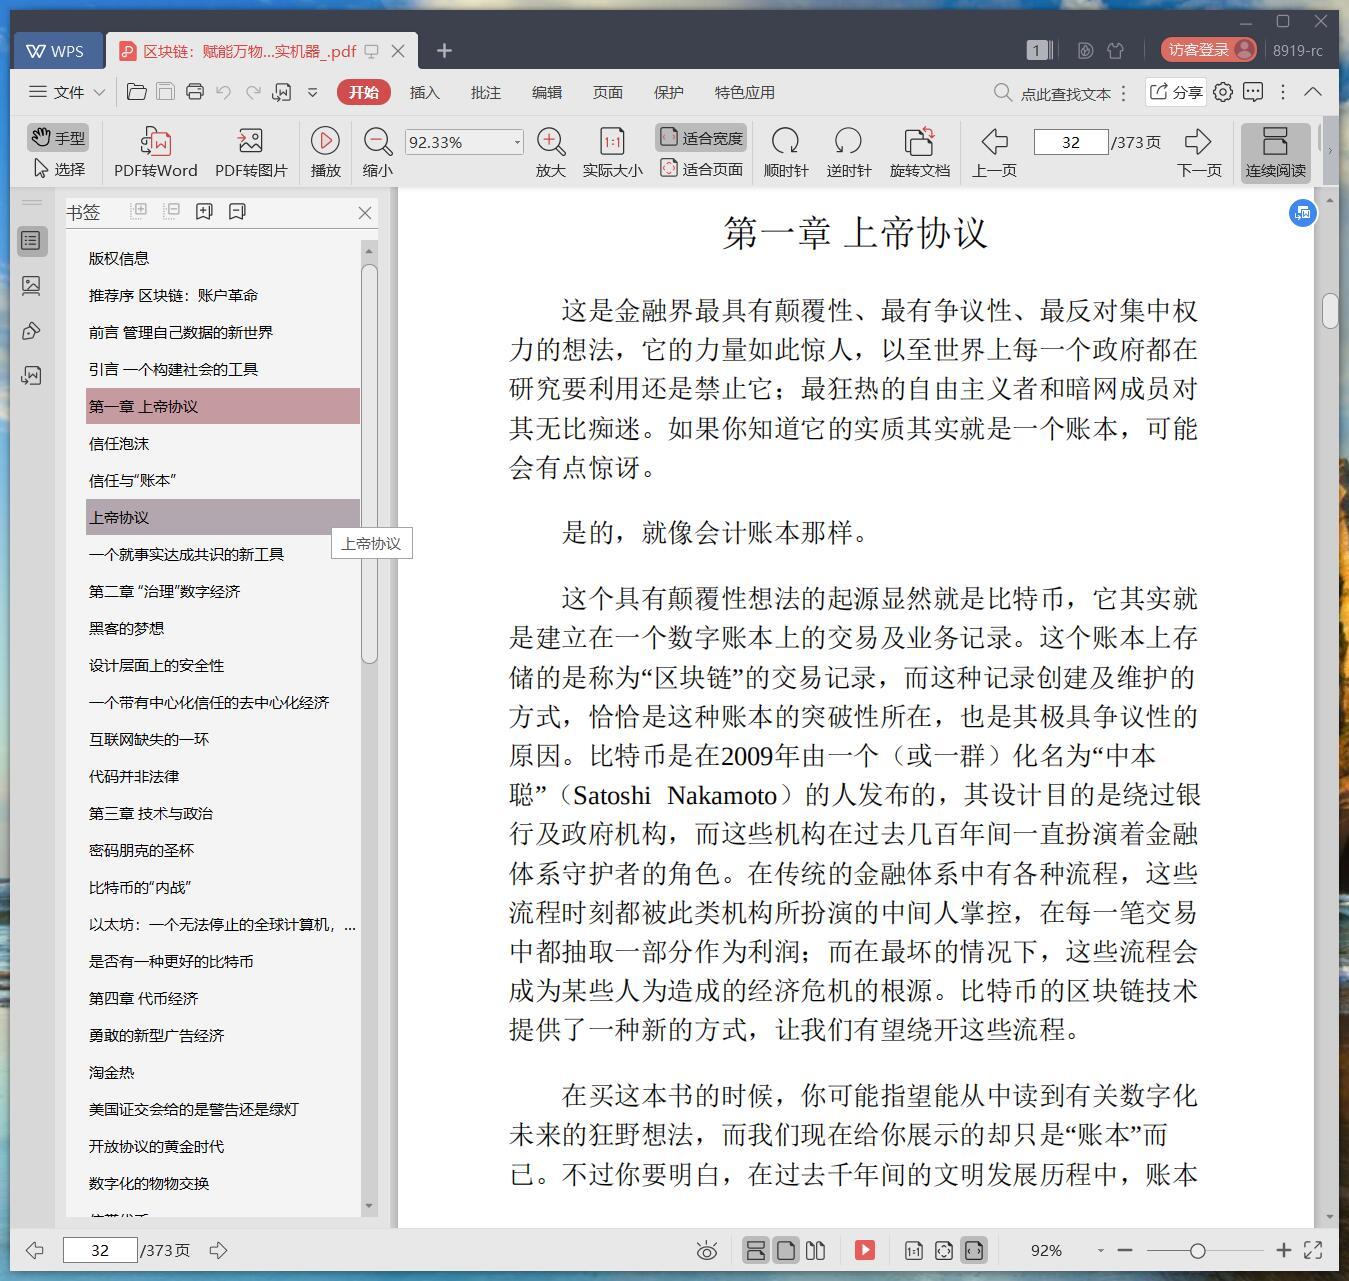This screenshot has height=1281, width=1349.
Task: Open the 92% zoom dropdown in status bar
Action: [x=1100, y=1250]
